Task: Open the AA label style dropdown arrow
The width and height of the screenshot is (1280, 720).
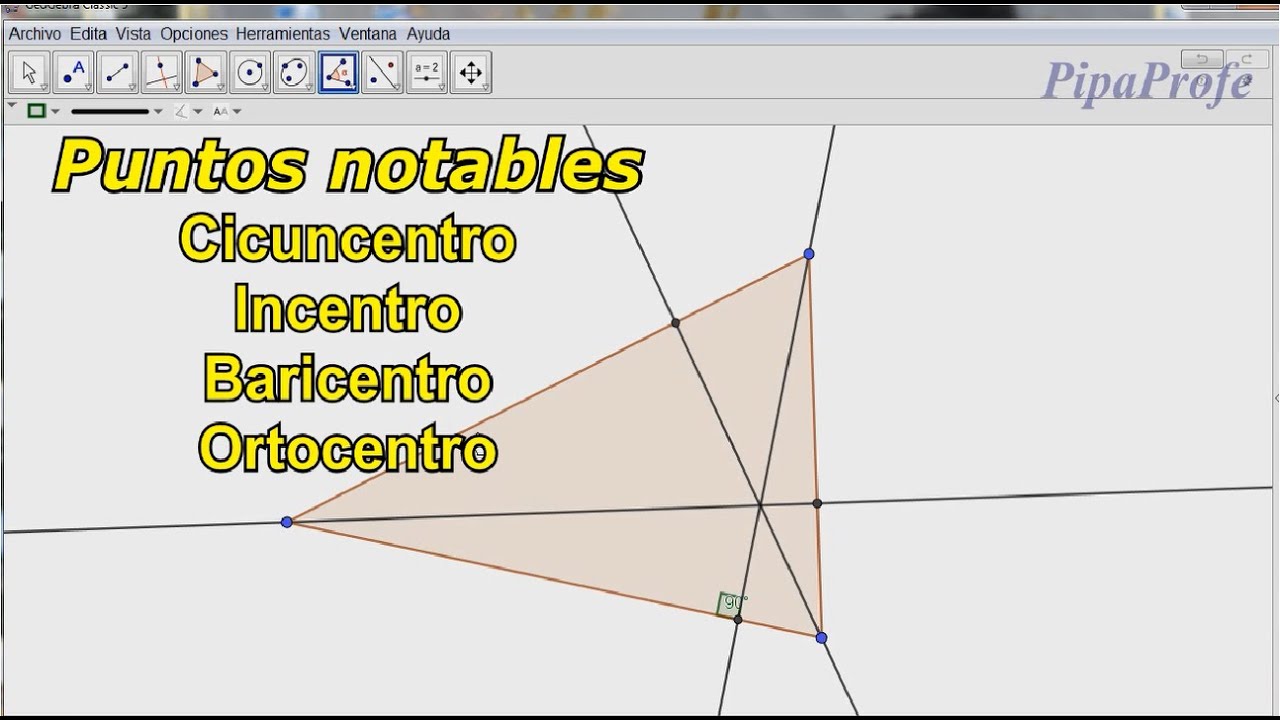Action: pos(236,112)
